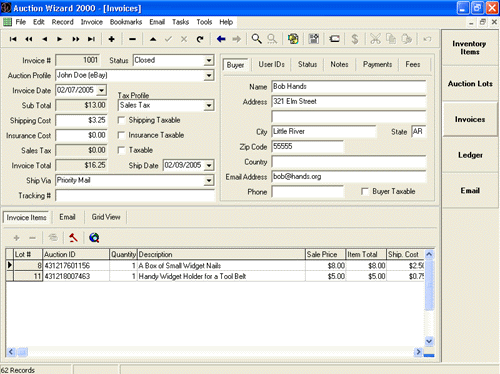Tick the Buyer Taxable checkbox
The image size is (500, 374).
pyautogui.click(x=365, y=192)
